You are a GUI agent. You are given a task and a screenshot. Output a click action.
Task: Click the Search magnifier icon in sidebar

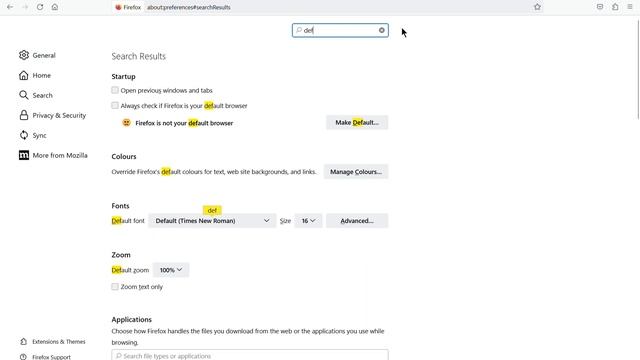(x=24, y=95)
